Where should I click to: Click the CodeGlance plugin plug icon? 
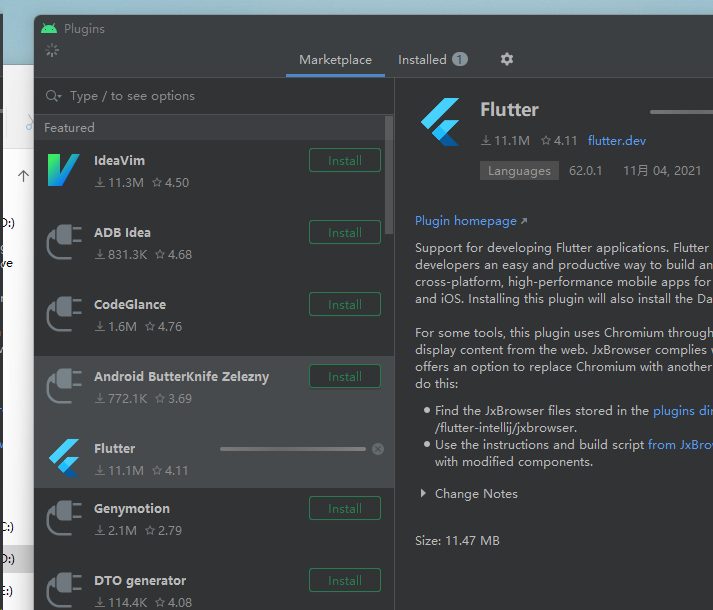(64, 314)
